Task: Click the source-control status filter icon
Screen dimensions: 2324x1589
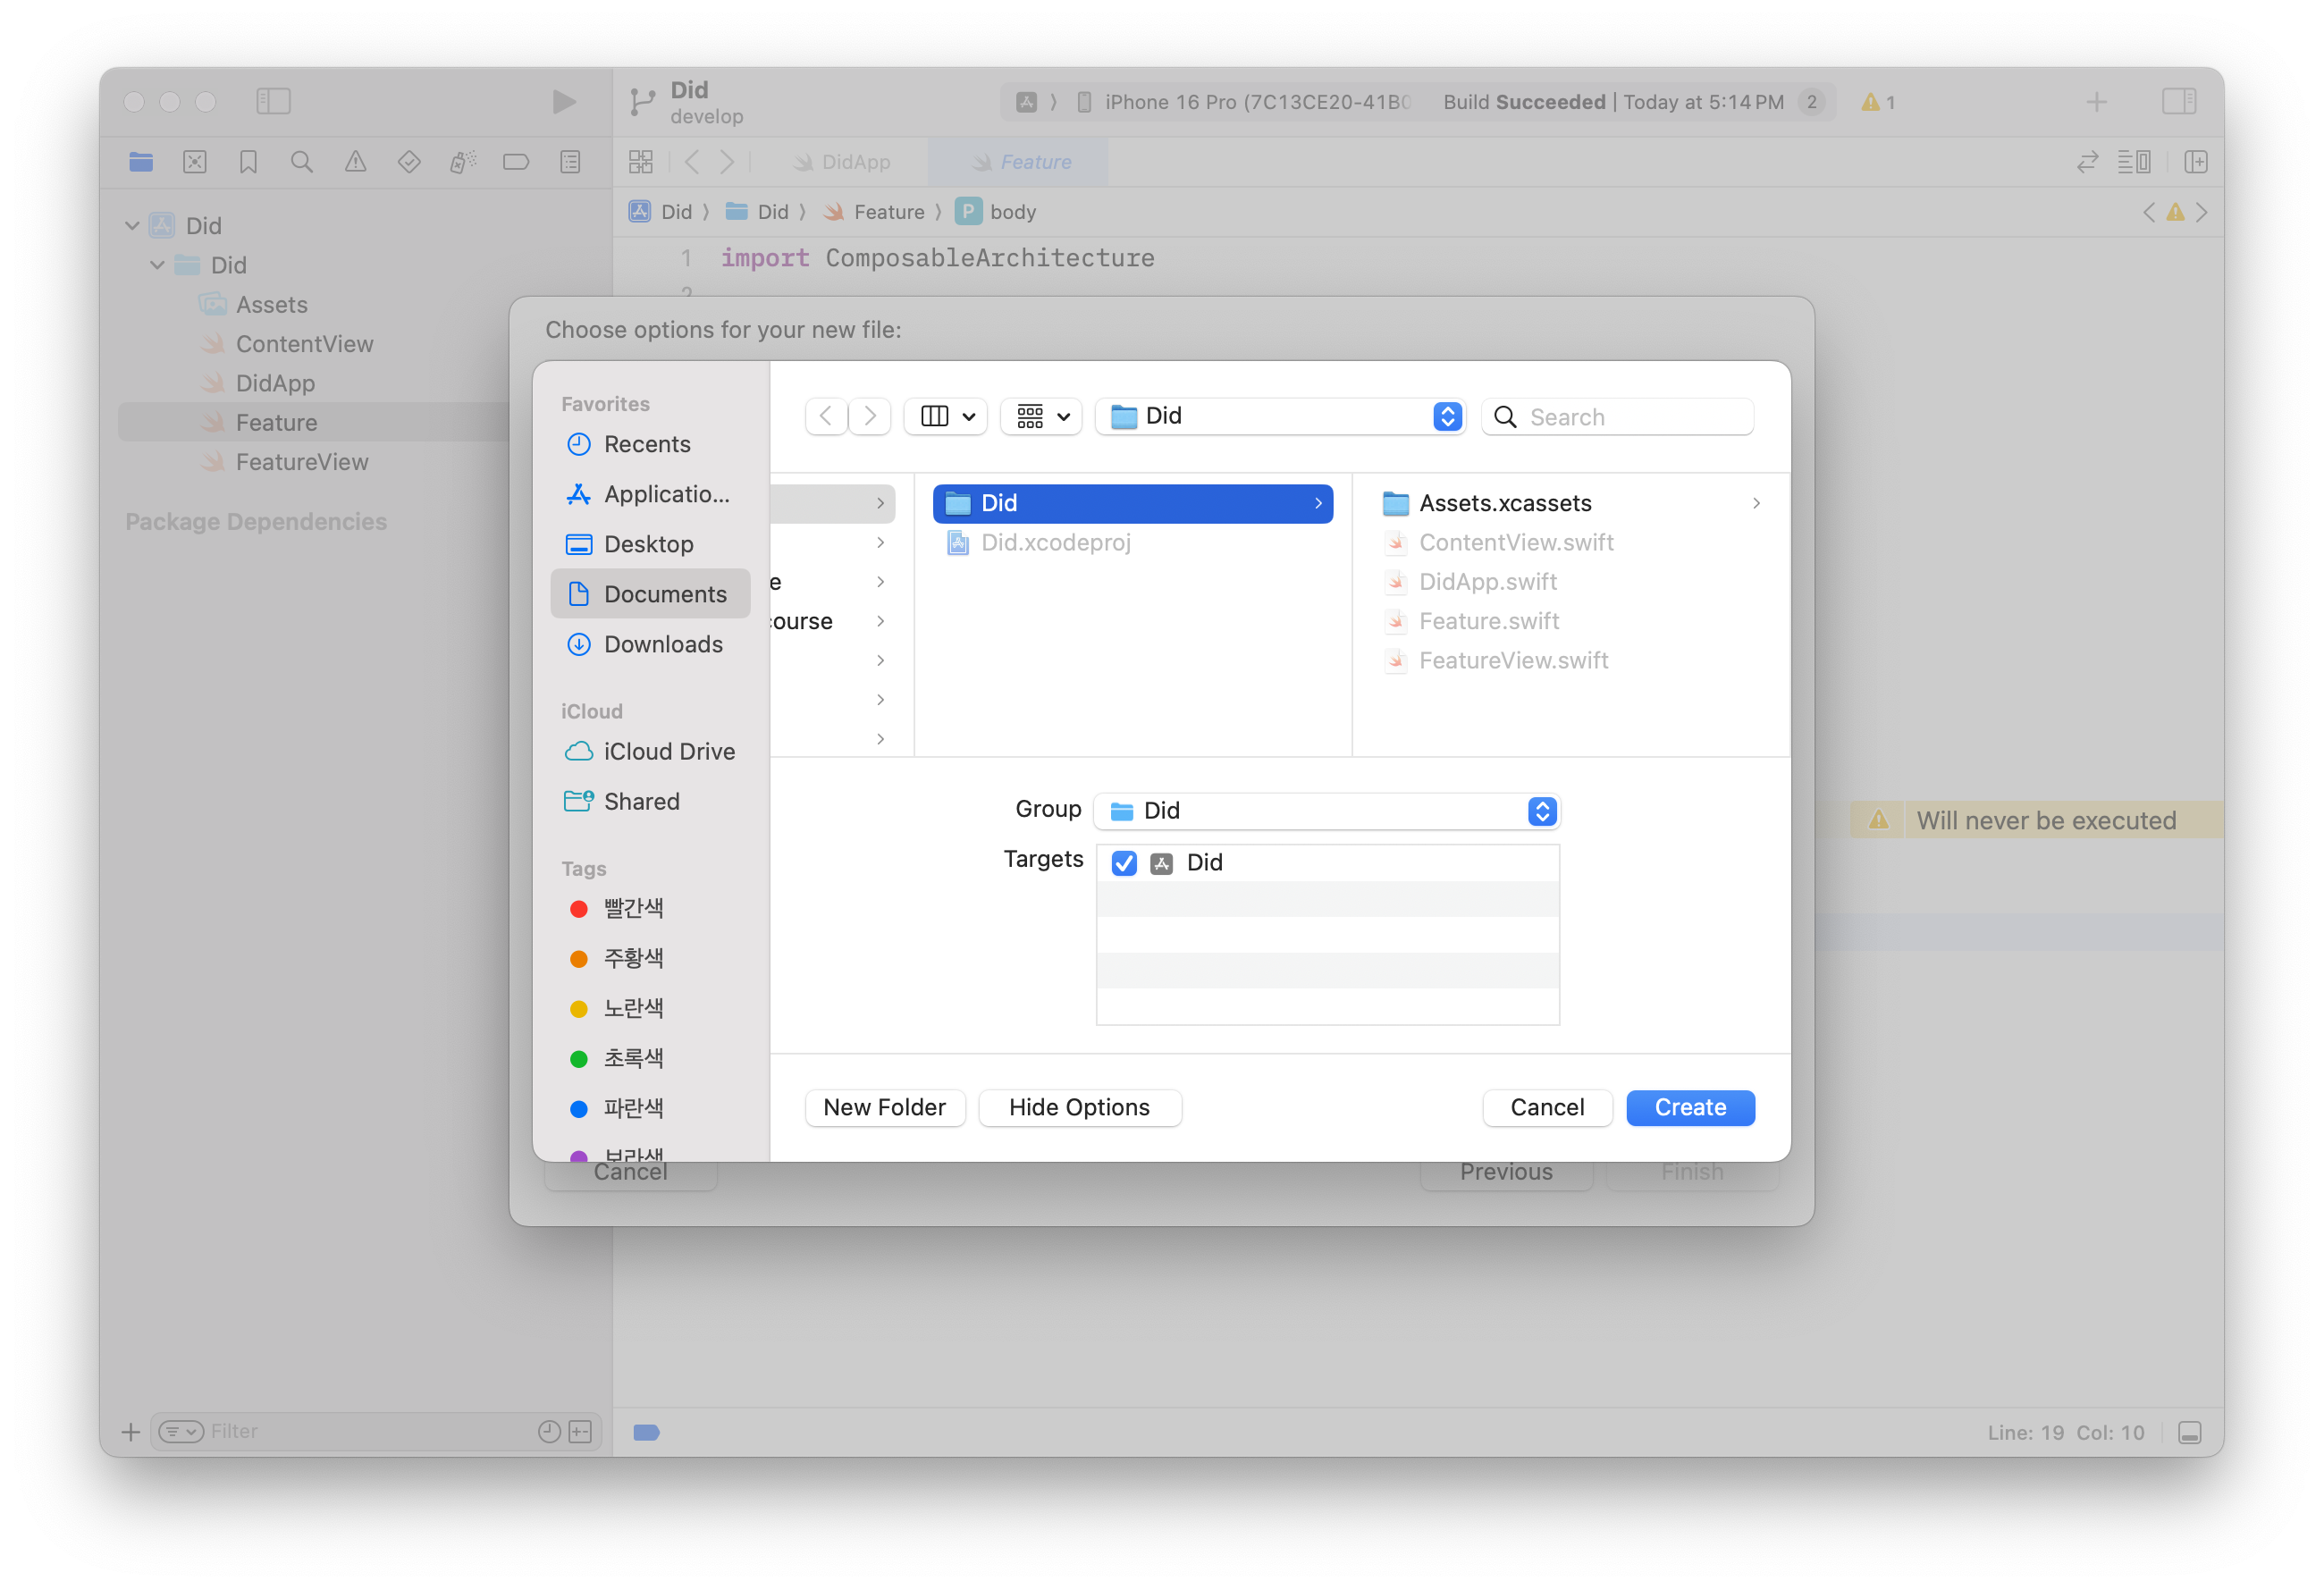Action: tap(580, 1432)
